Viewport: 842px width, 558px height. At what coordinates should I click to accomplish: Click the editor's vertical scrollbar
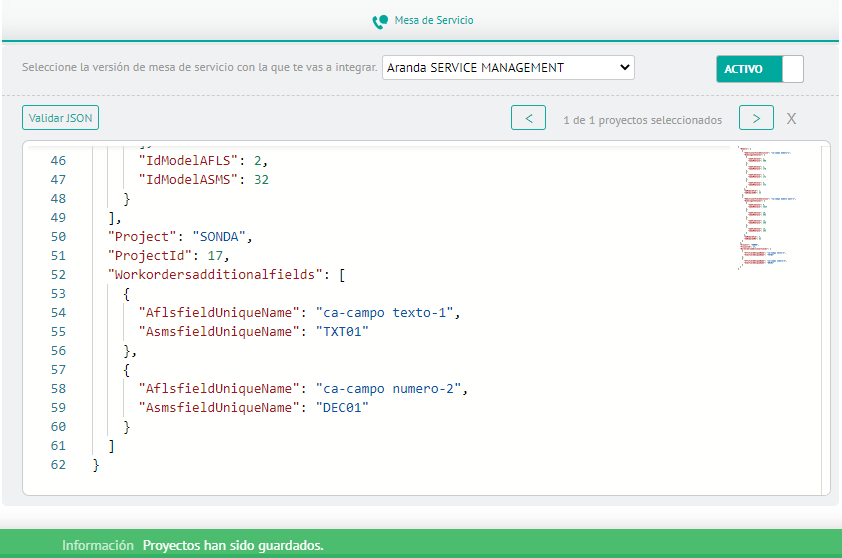click(825, 318)
